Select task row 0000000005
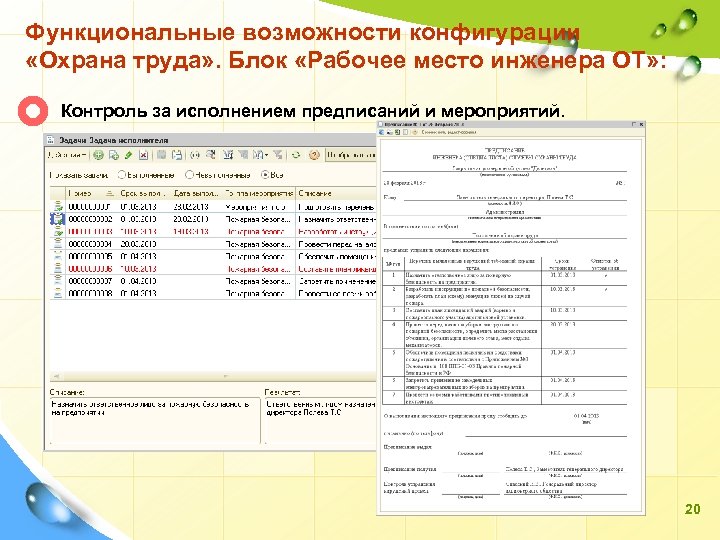This screenshot has height=540, width=720. coord(213,257)
